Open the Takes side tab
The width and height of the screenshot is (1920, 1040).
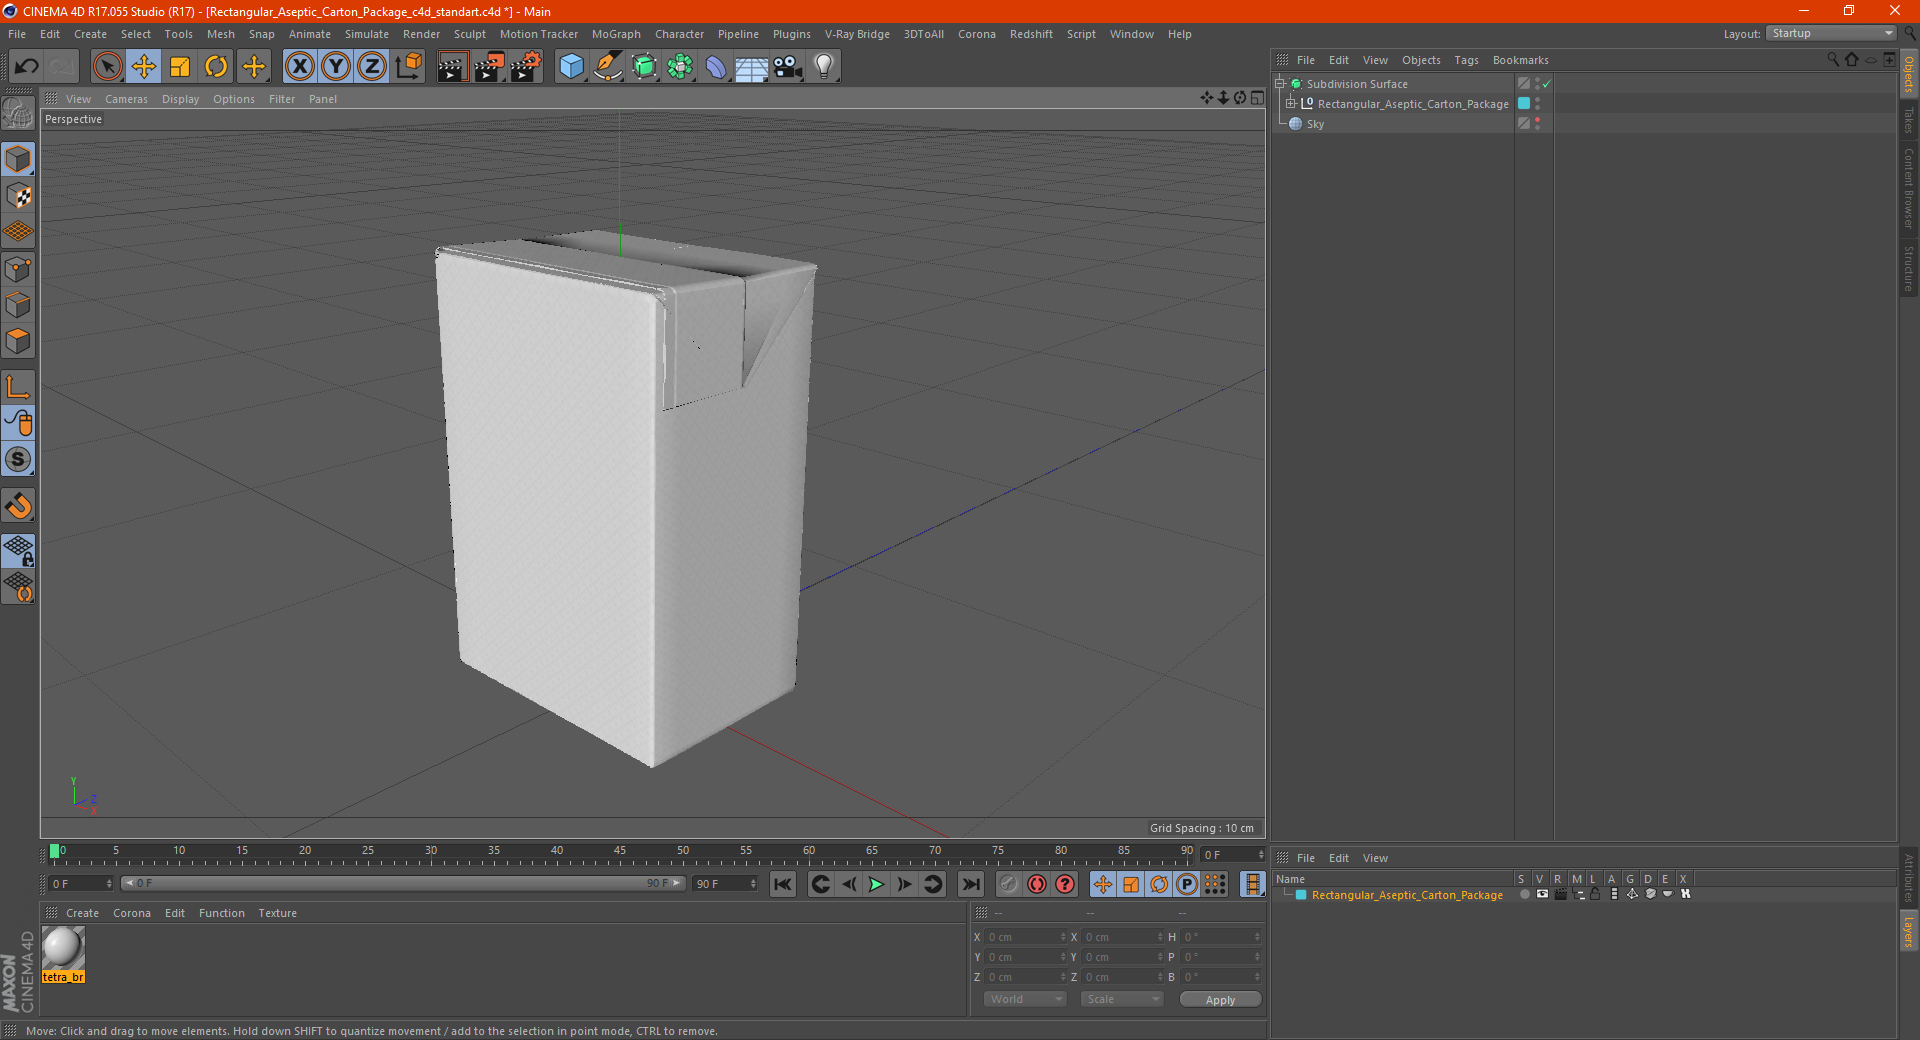(1909, 121)
